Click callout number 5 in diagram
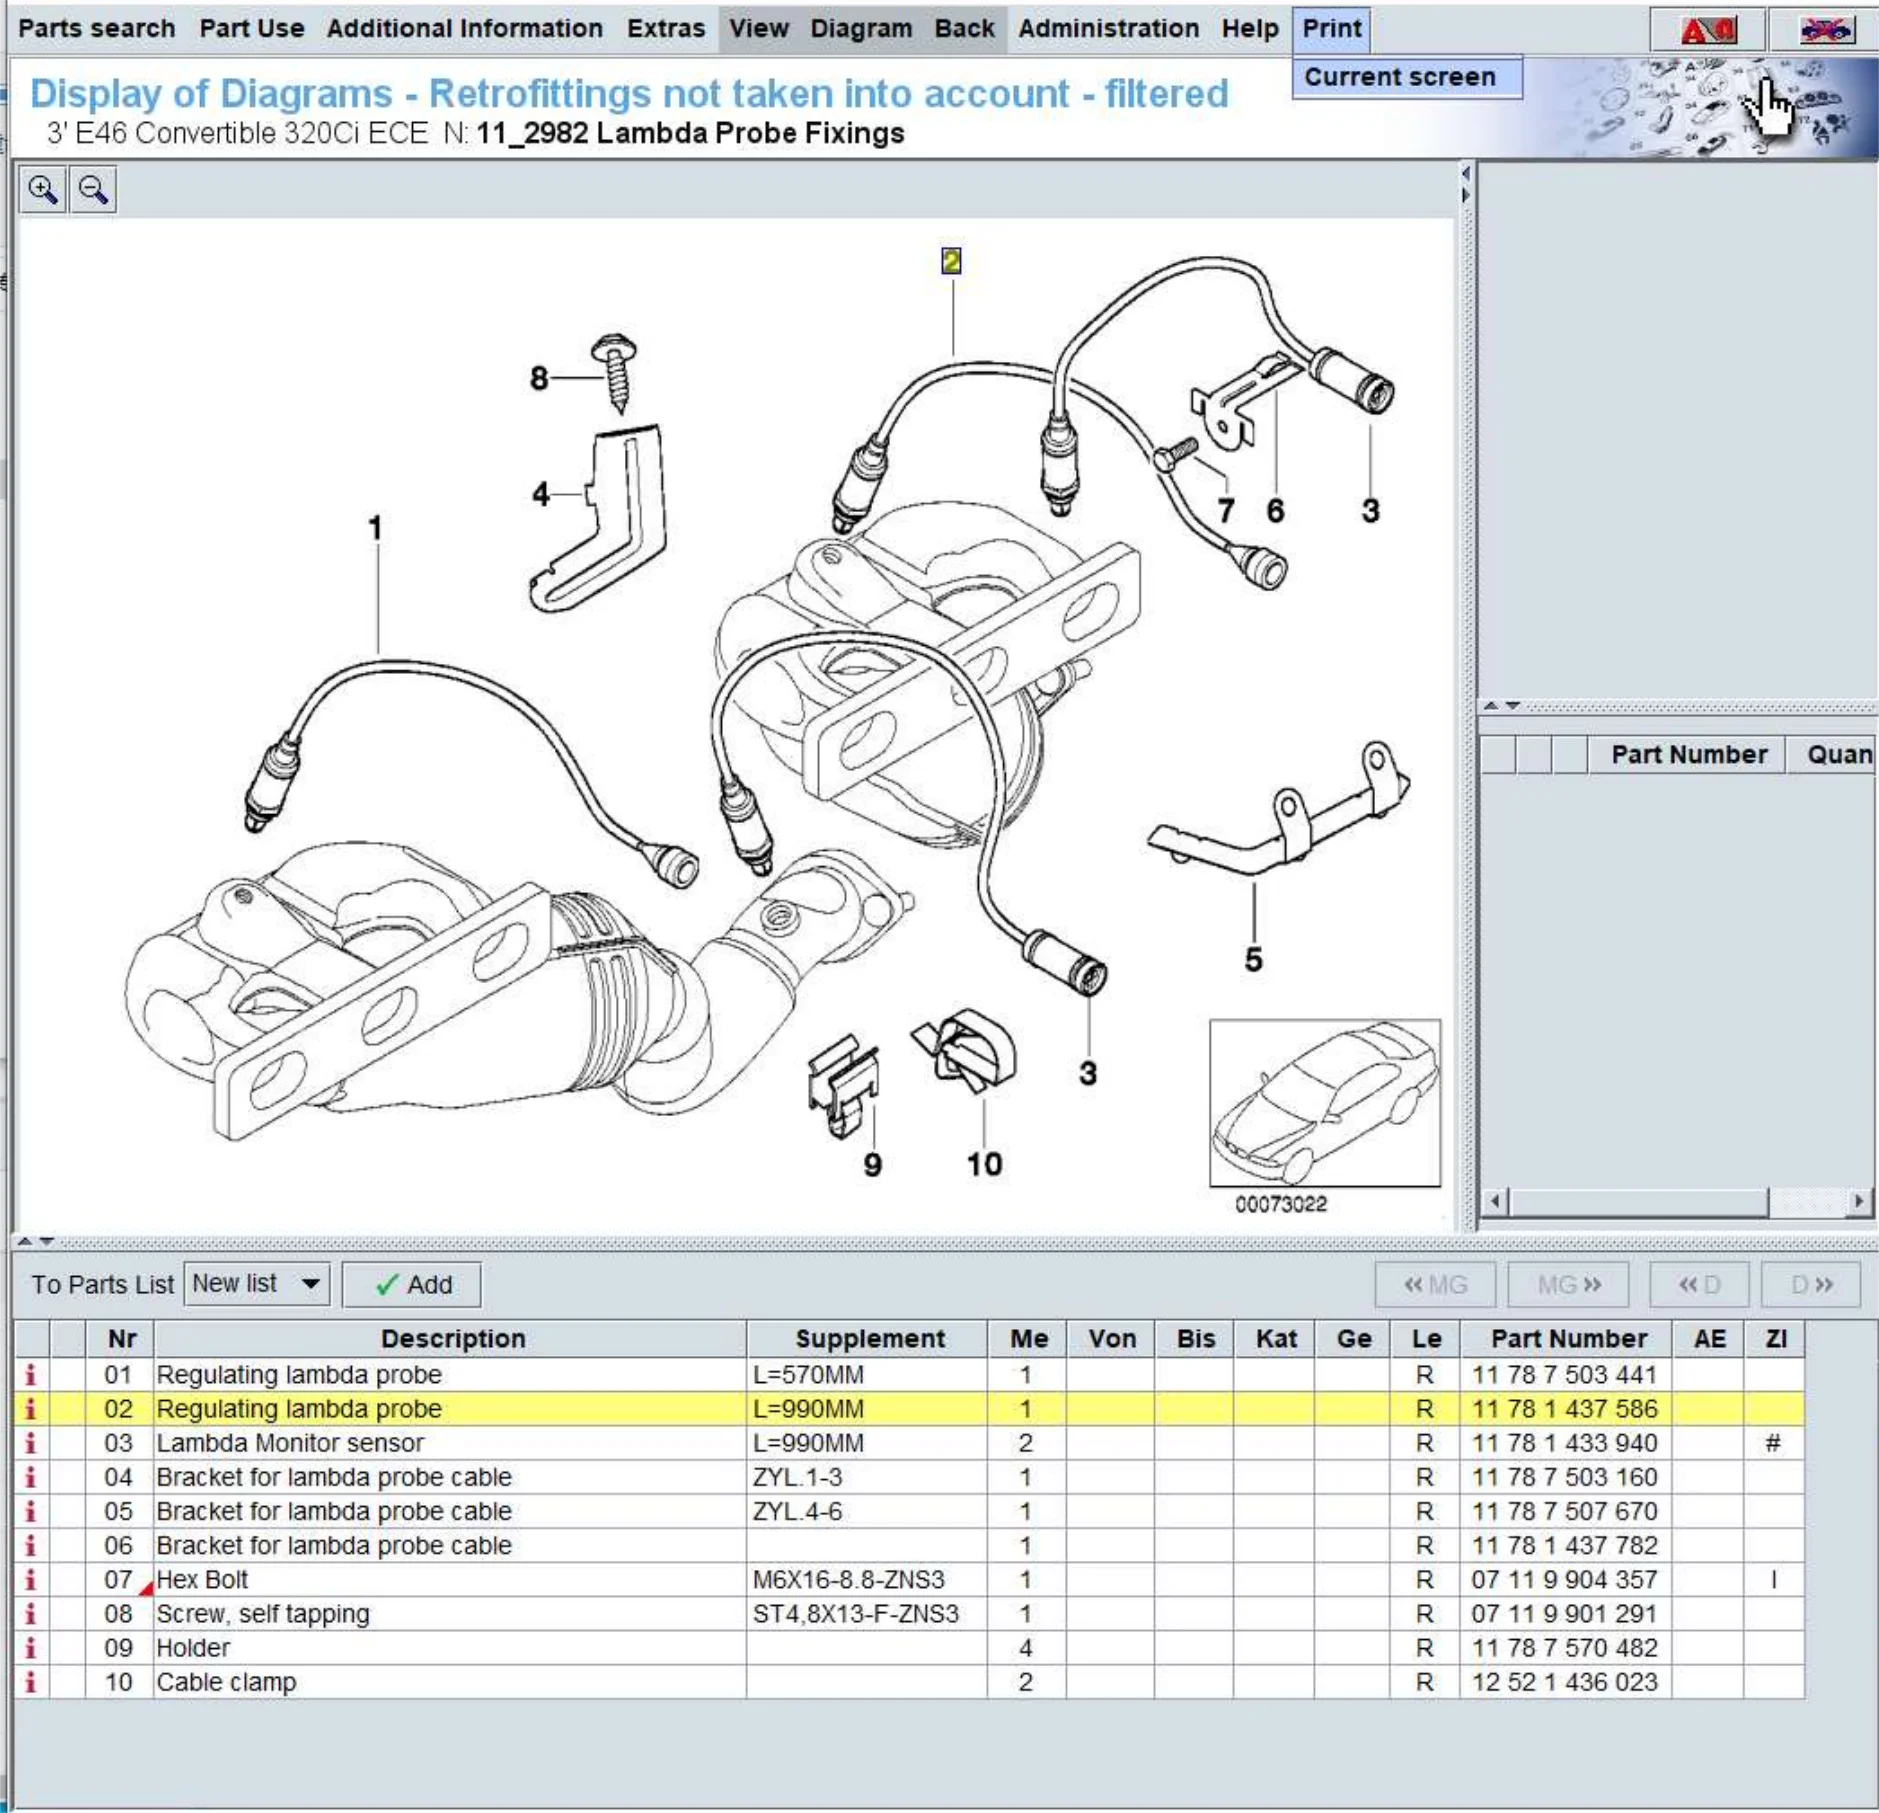The width and height of the screenshot is (1879, 1813). [1253, 959]
